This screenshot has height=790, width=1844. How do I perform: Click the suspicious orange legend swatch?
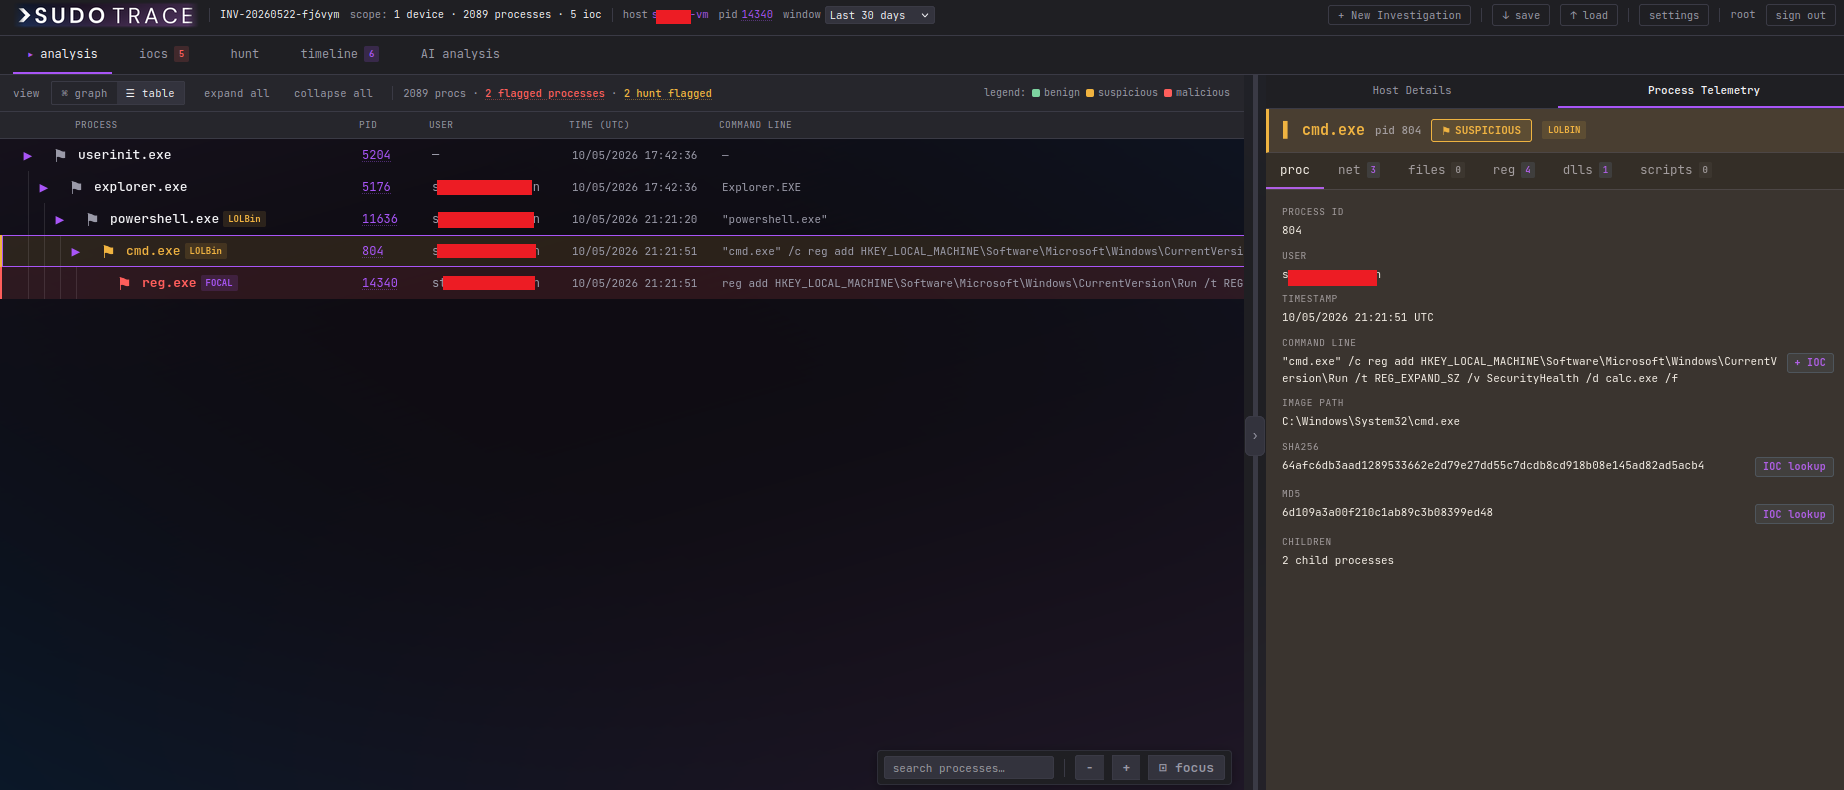click(1090, 93)
